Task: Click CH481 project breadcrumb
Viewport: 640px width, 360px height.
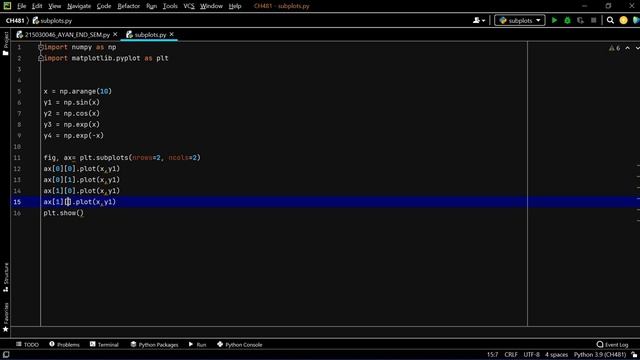Action: (15, 20)
